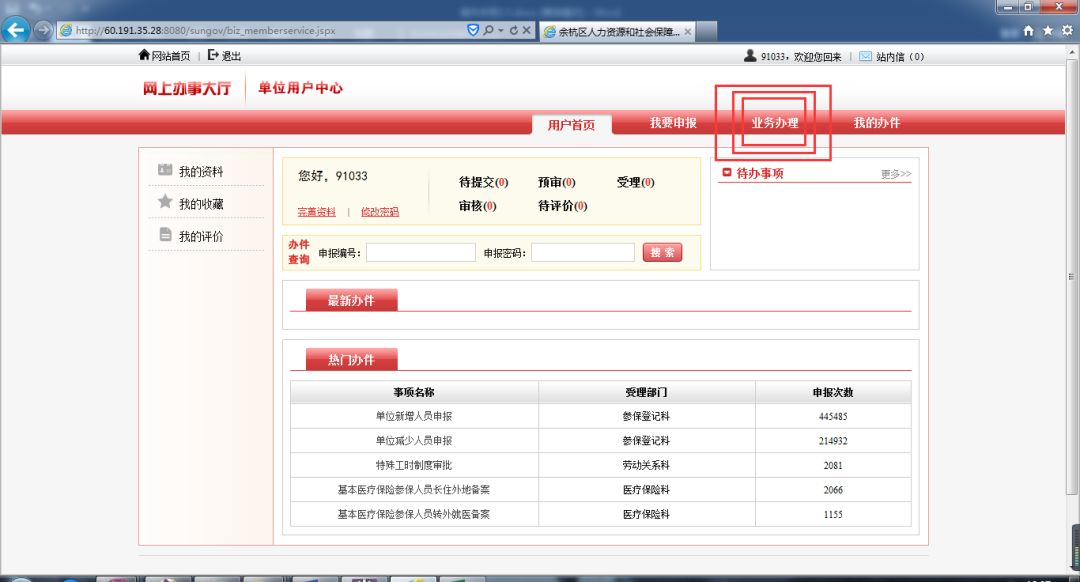Open 站内信 via the envelope icon
This screenshot has height=582, width=1080.
click(x=864, y=55)
